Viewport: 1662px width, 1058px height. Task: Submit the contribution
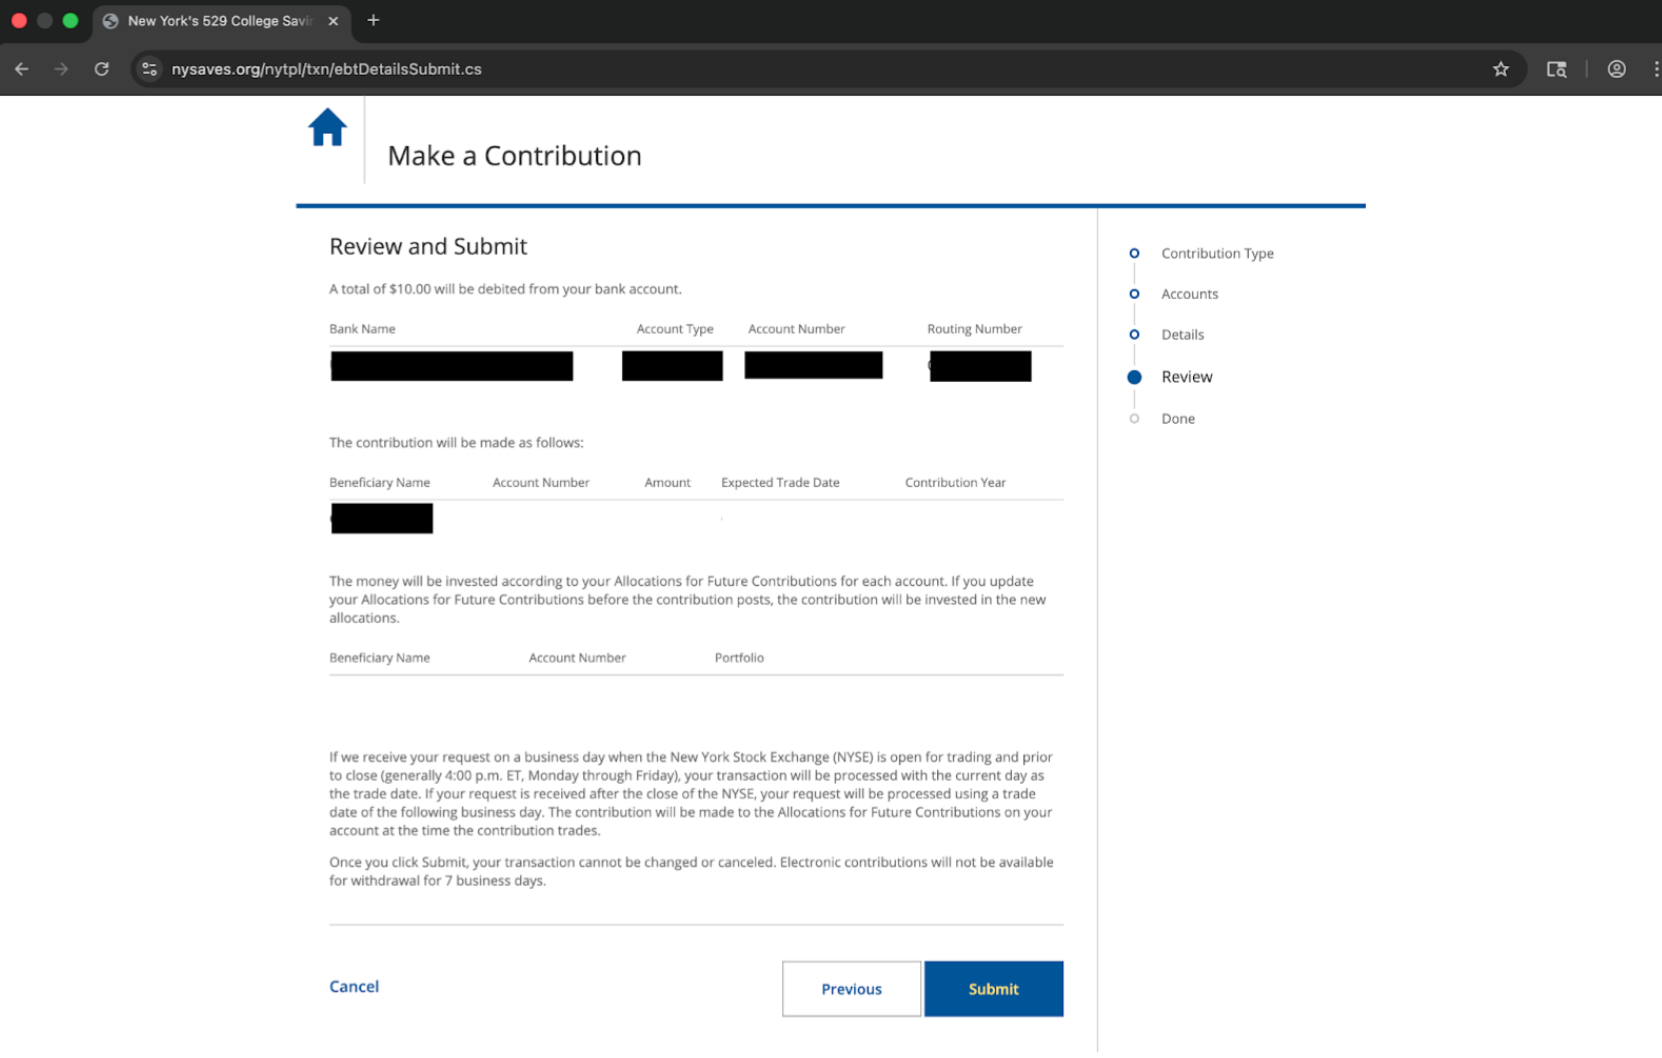tap(993, 989)
